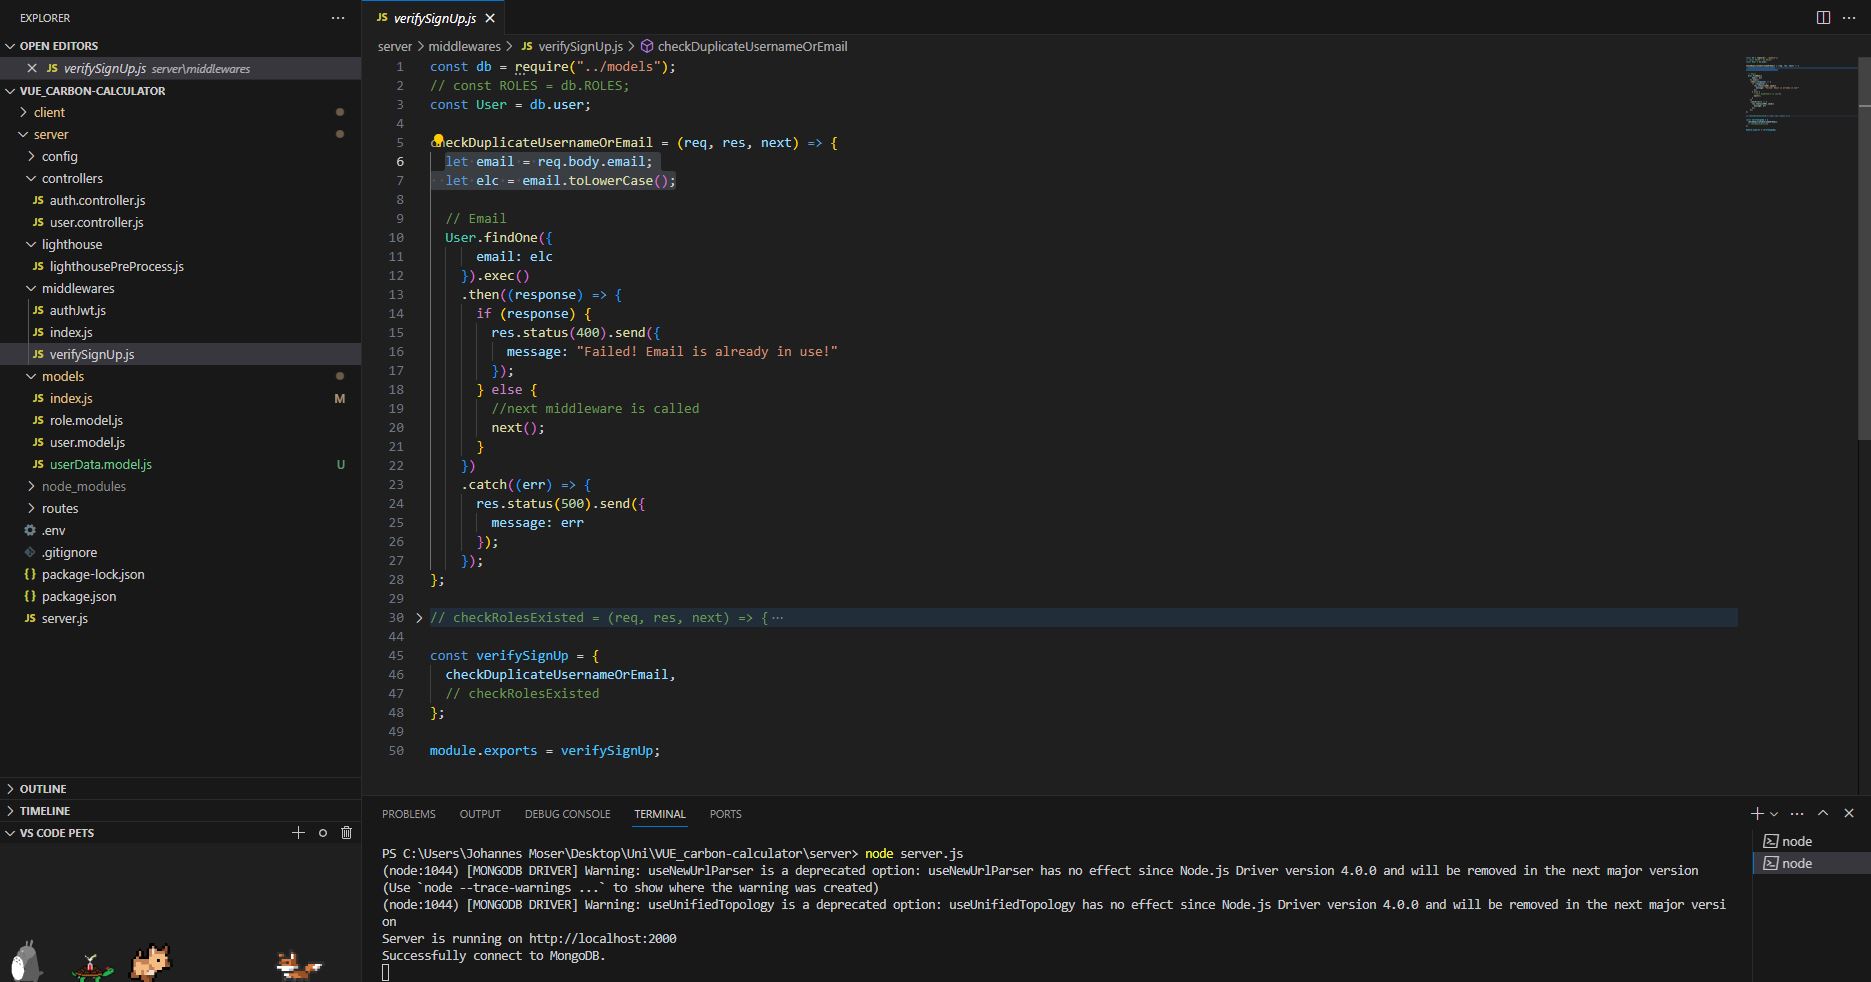
Task: Click checkDuplicateUsernameOrEmail breadcrumb symbol
Action: point(744,46)
